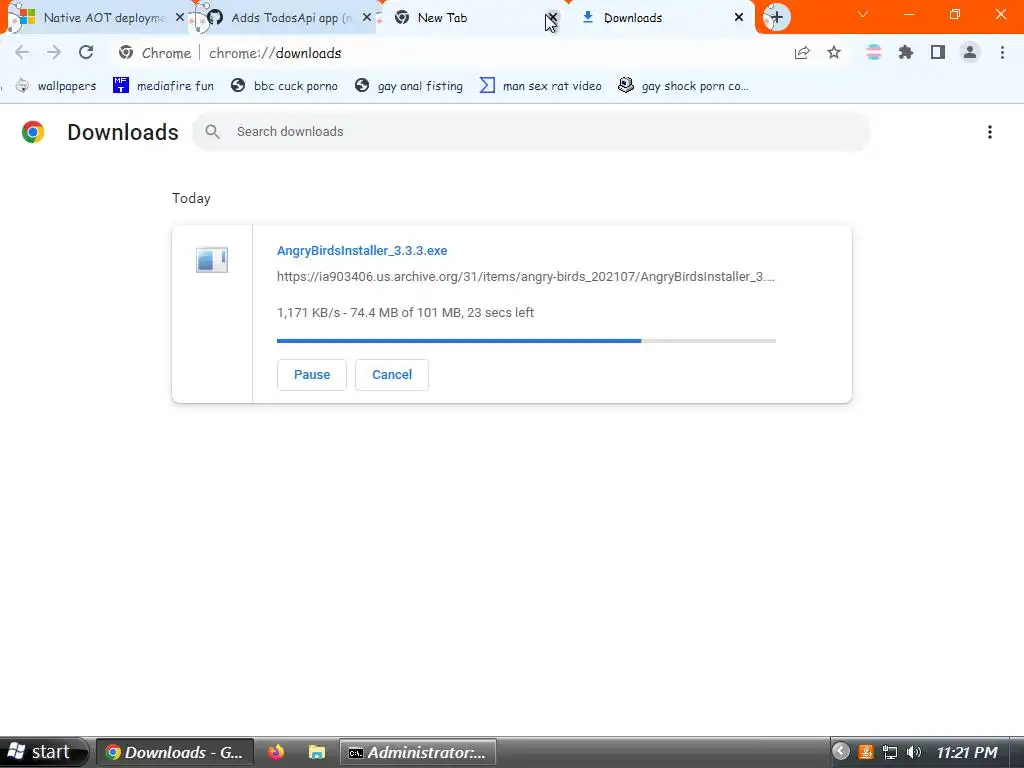Click the share page icon in address bar
This screenshot has height=768, width=1024.
[802, 53]
